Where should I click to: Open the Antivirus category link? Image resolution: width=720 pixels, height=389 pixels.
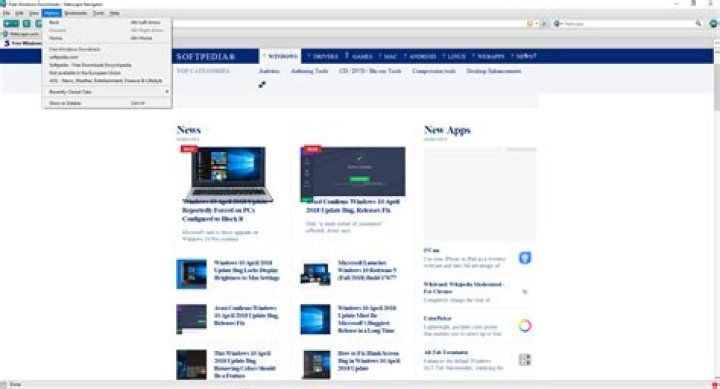point(269,71)
